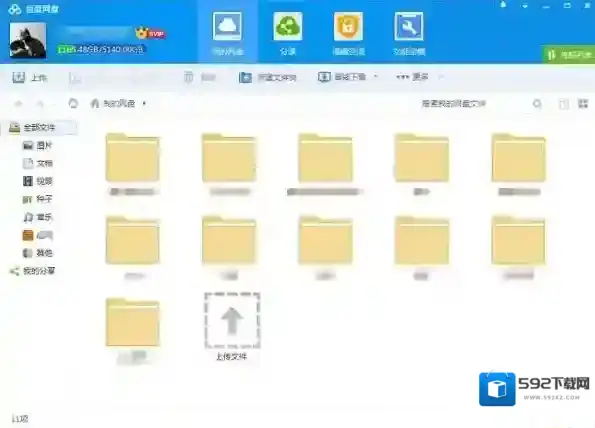Filter by 种子 in the sidebar
This screenshot has width=595, height=428.
coord(37,199)
